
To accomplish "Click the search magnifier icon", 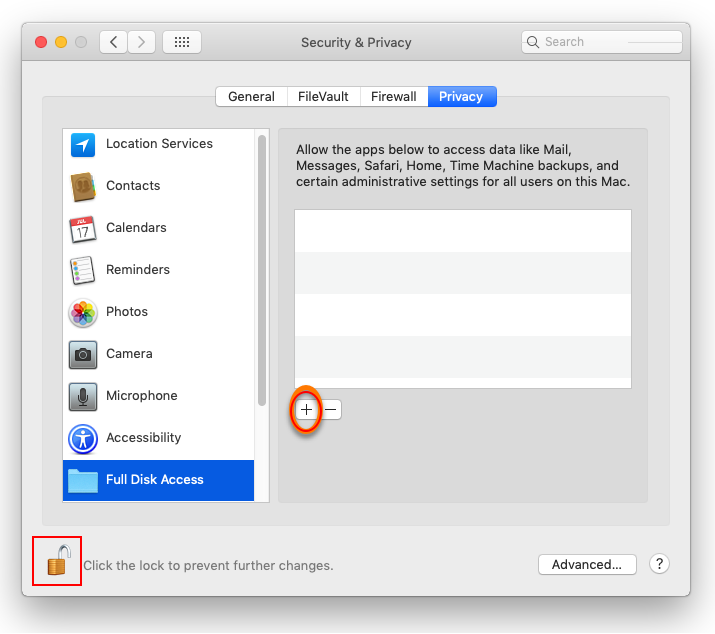I will point(533,42).
